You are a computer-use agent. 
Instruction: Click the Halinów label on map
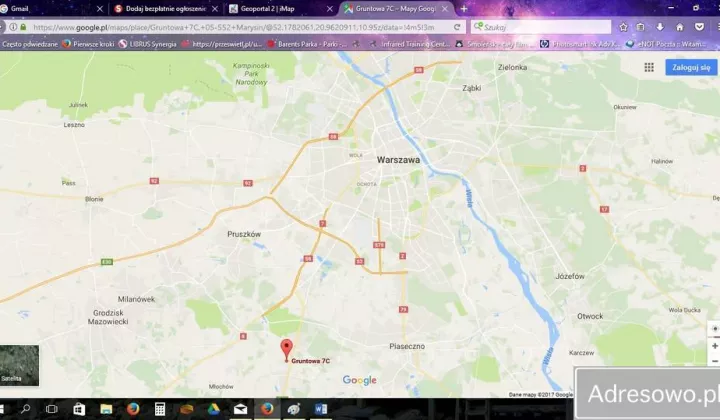tap(662, 161)
